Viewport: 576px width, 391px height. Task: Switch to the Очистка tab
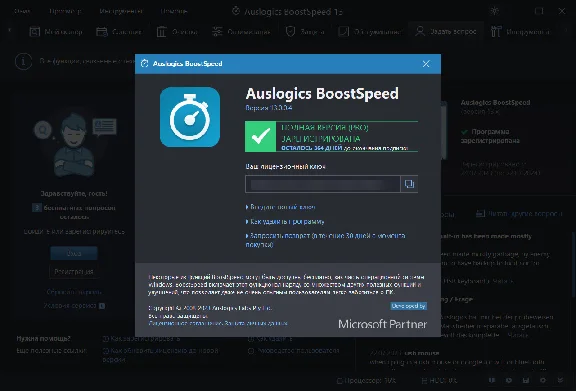click(177, 32)
